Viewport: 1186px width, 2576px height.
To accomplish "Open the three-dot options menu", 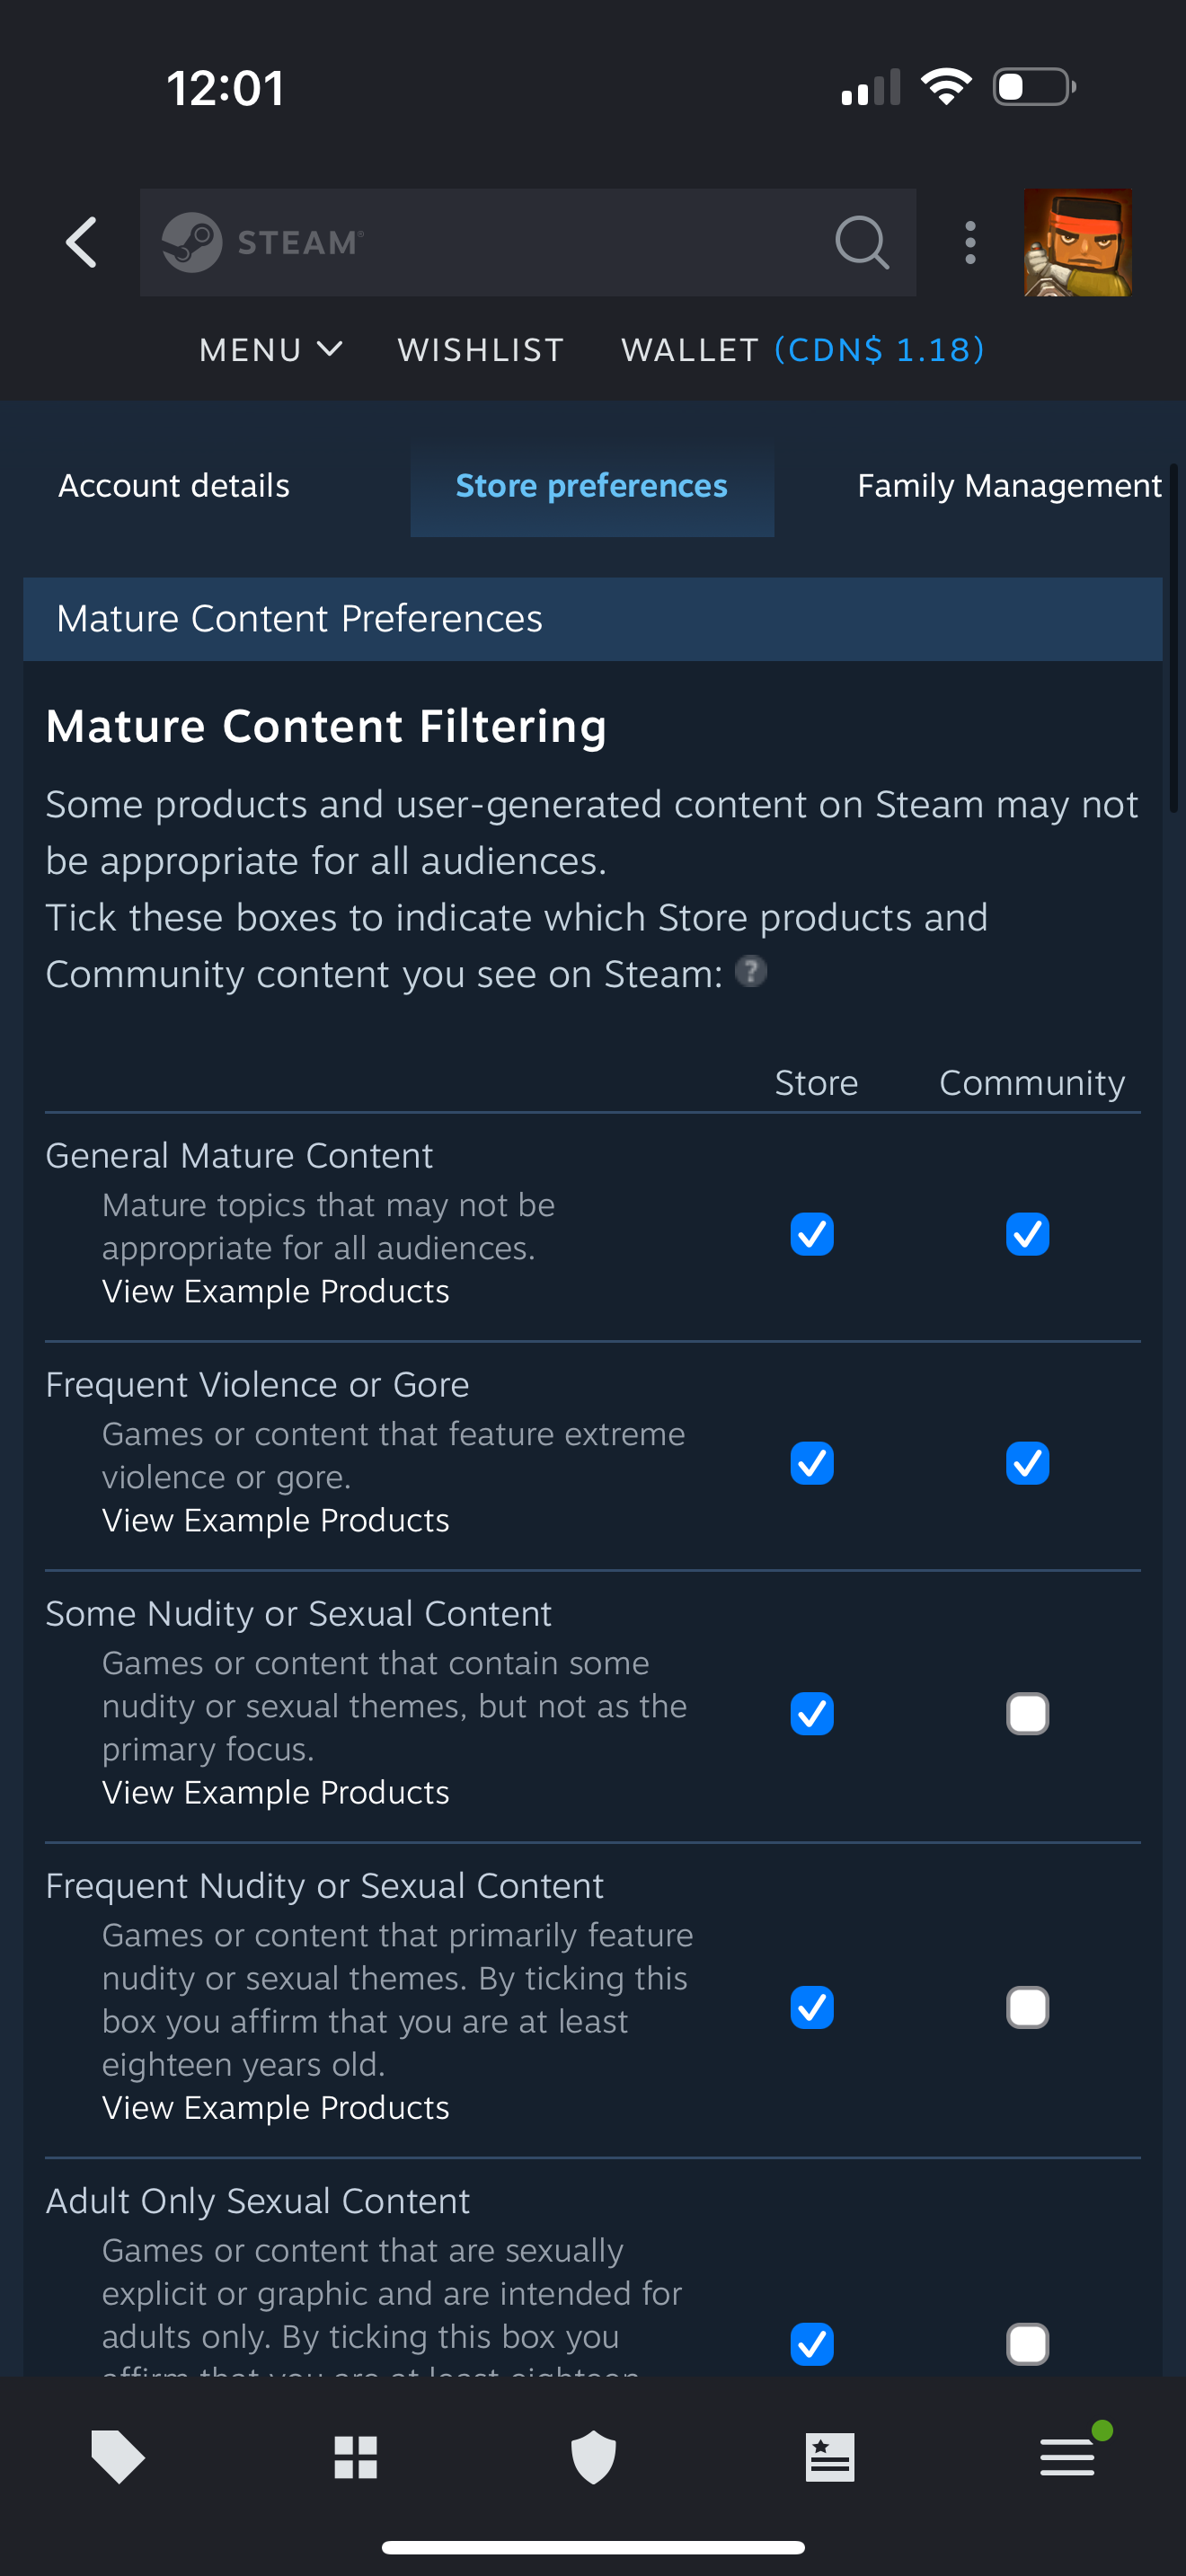I will (969, 242).
